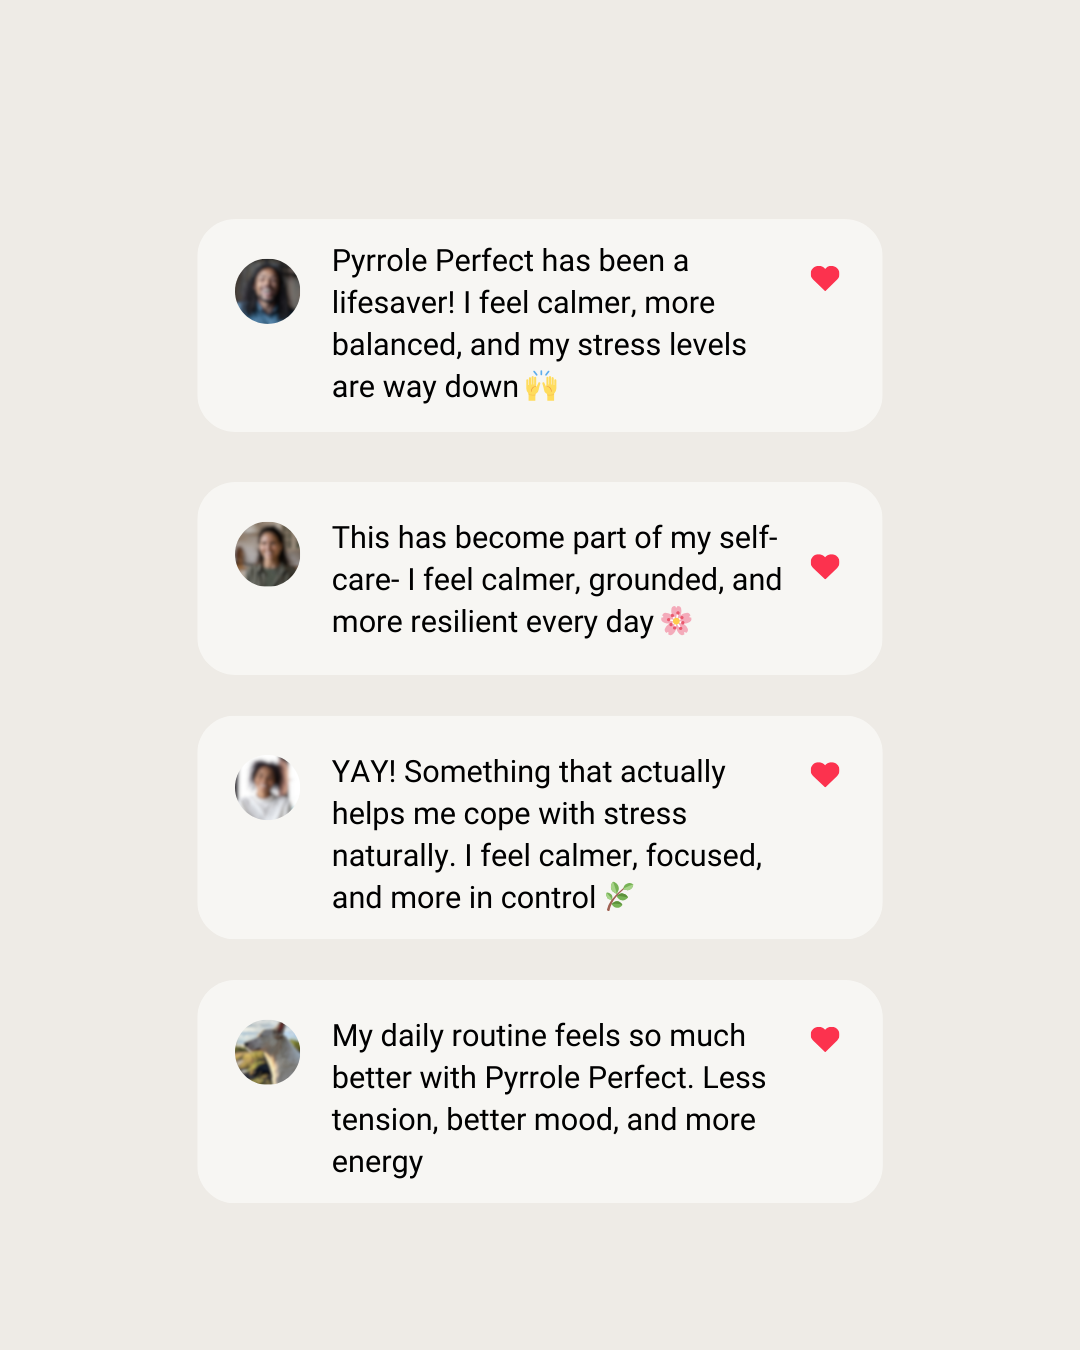
Task: Open the review about coping with stress naturally
Action: tap(547, 835)
